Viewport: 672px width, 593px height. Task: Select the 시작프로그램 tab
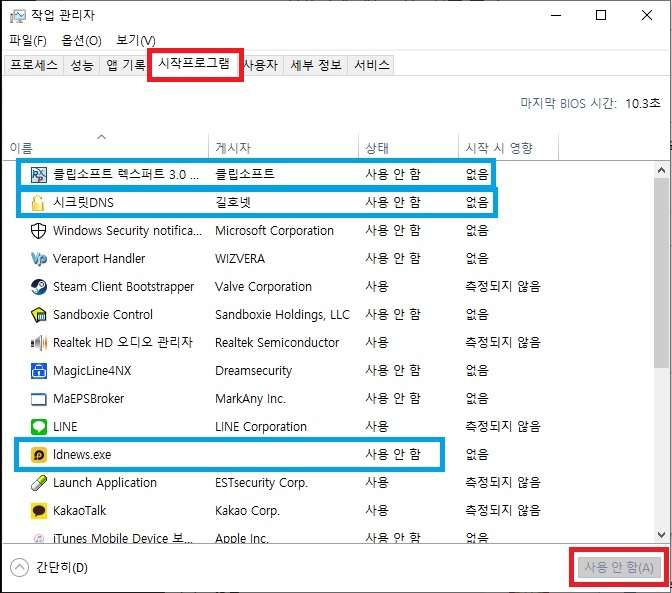point(194,63)
